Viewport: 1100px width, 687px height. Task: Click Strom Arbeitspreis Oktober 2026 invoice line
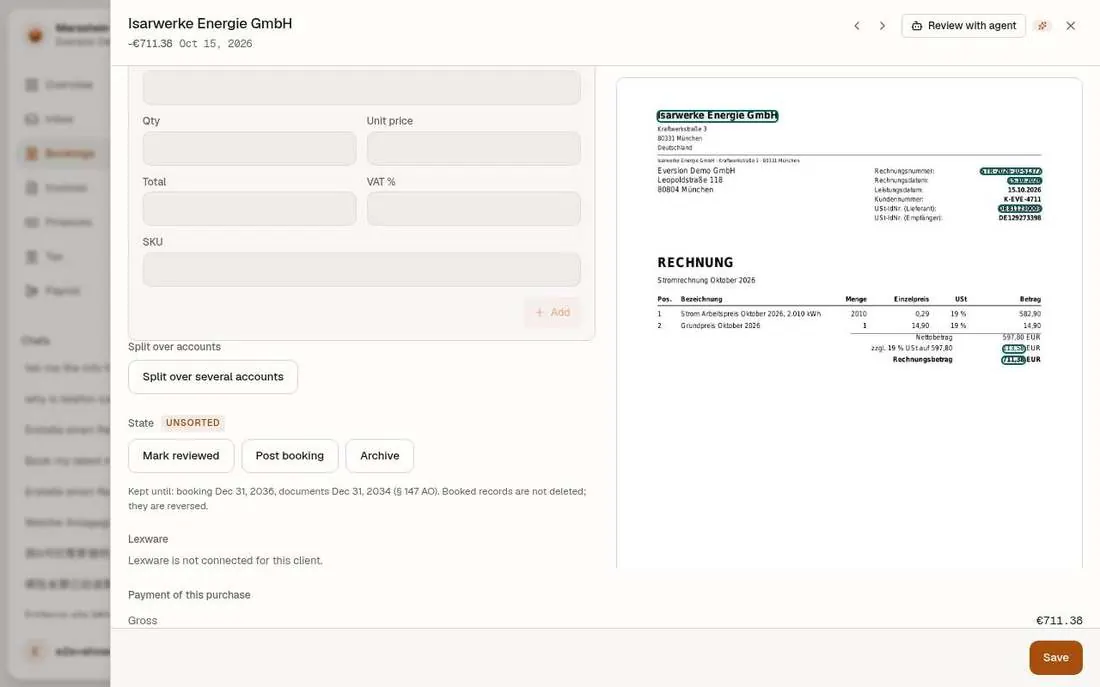click(849, 314)
